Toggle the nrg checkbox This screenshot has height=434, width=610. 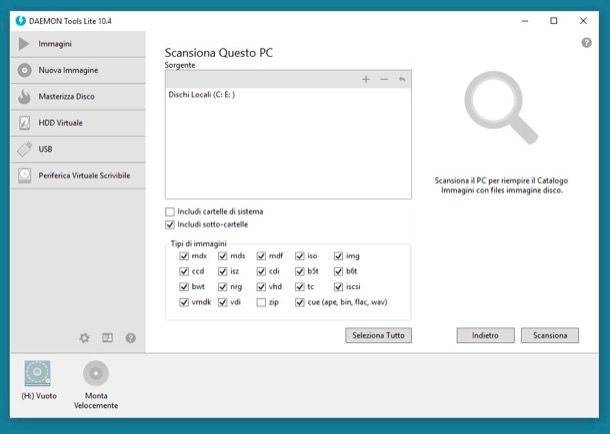[x=222, y=287]
